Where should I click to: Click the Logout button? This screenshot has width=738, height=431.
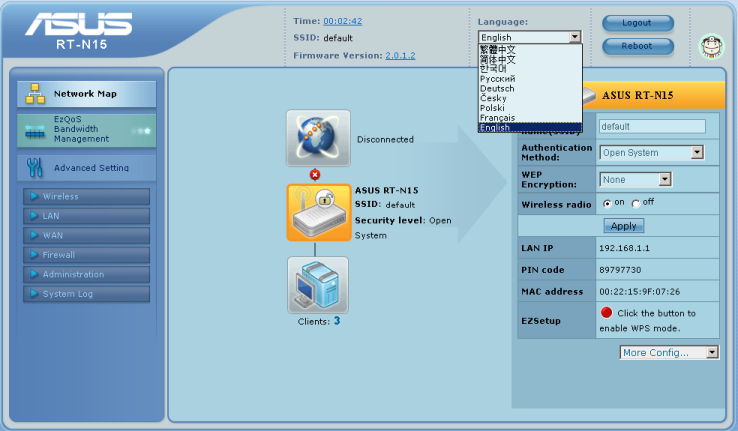click(x=638, y=23)
